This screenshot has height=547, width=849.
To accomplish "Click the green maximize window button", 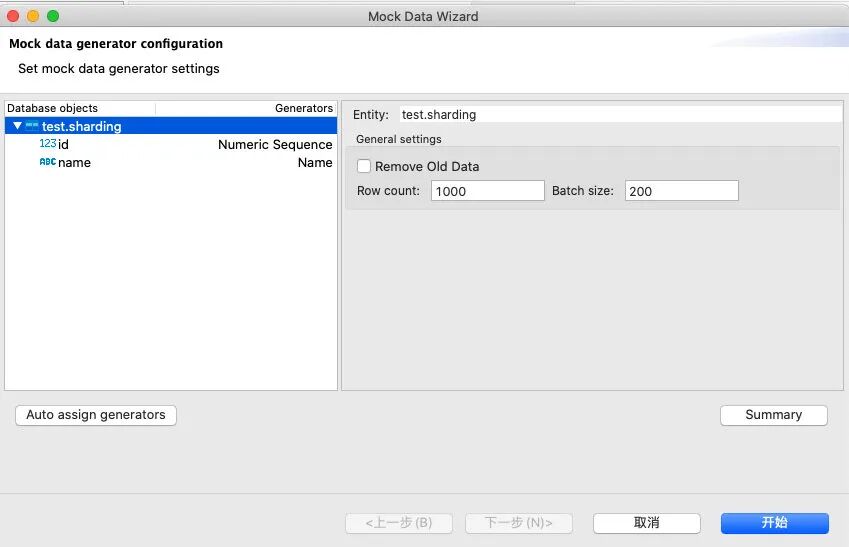I will coord(53,16).
